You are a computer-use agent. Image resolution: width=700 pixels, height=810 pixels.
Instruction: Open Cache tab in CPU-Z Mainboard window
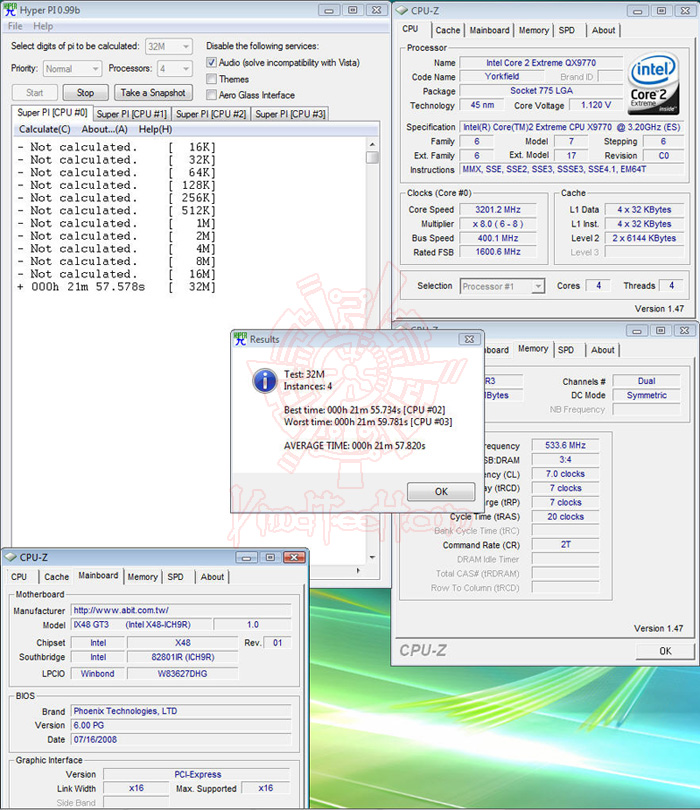pos(56,577)
